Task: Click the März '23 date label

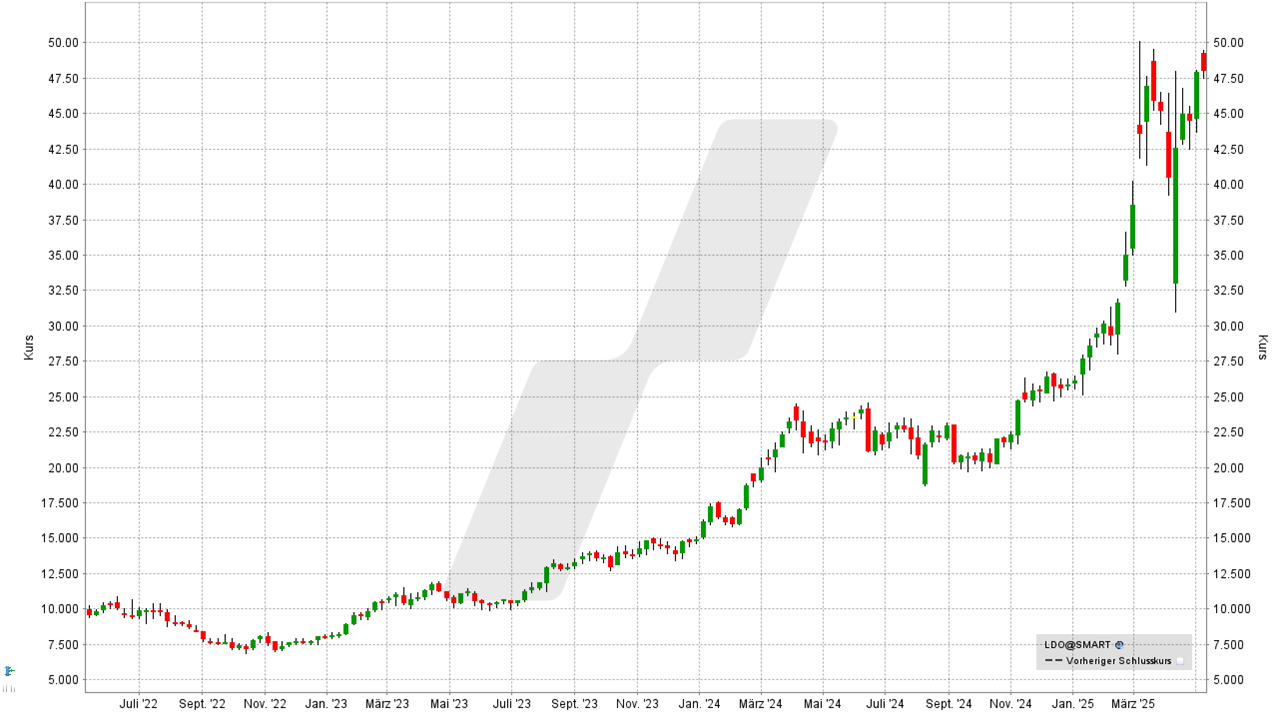Action: (x=388, y=704)
